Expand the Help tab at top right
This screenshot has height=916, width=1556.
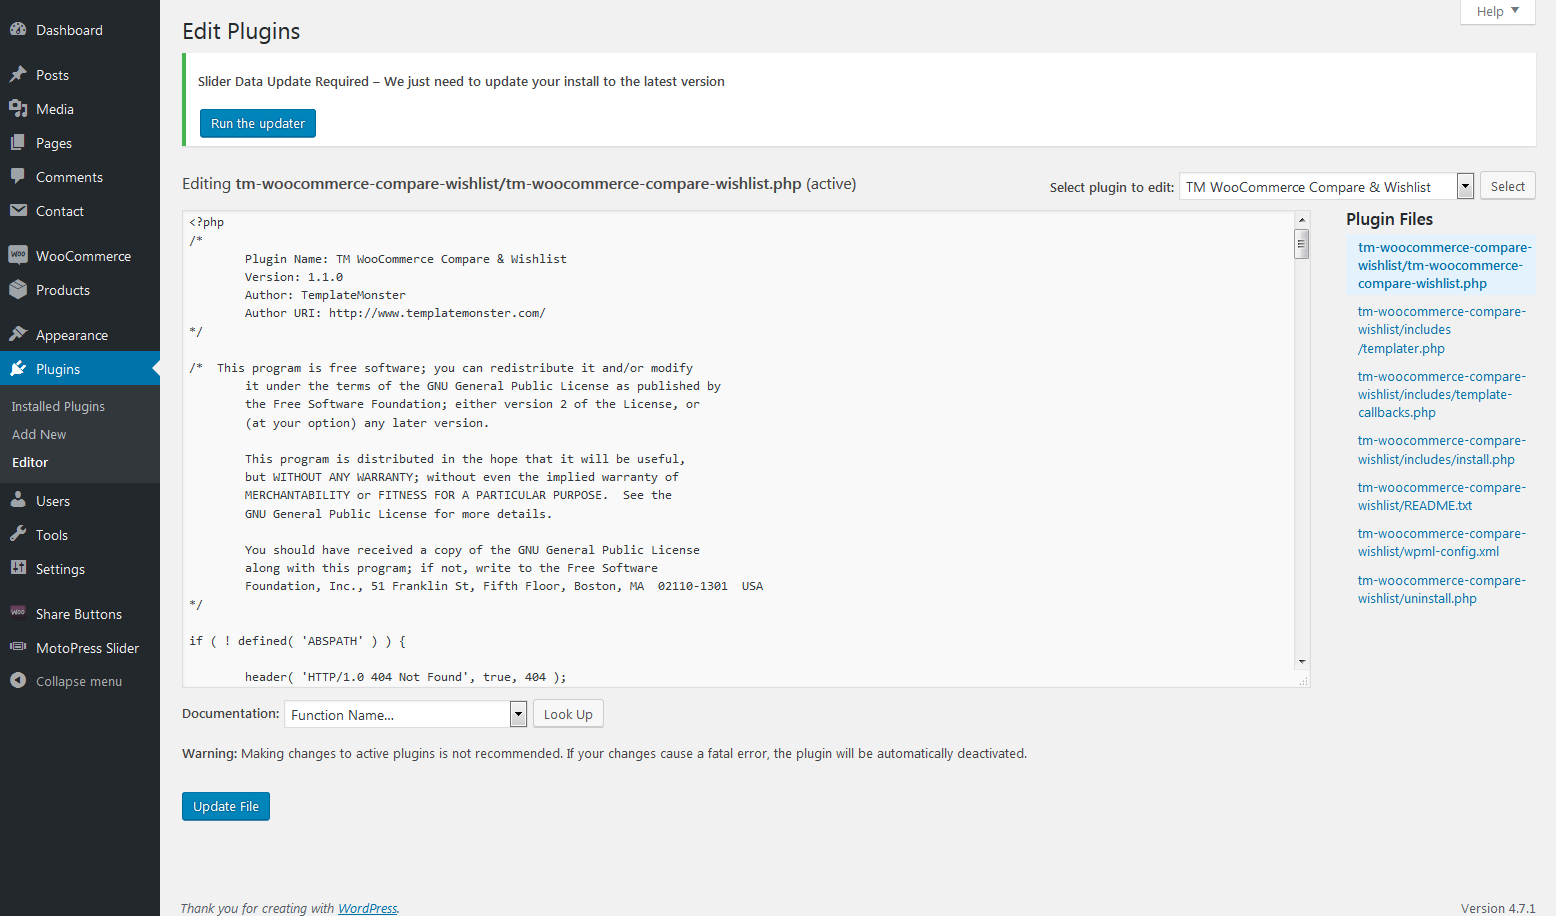tap(1497, 12)
